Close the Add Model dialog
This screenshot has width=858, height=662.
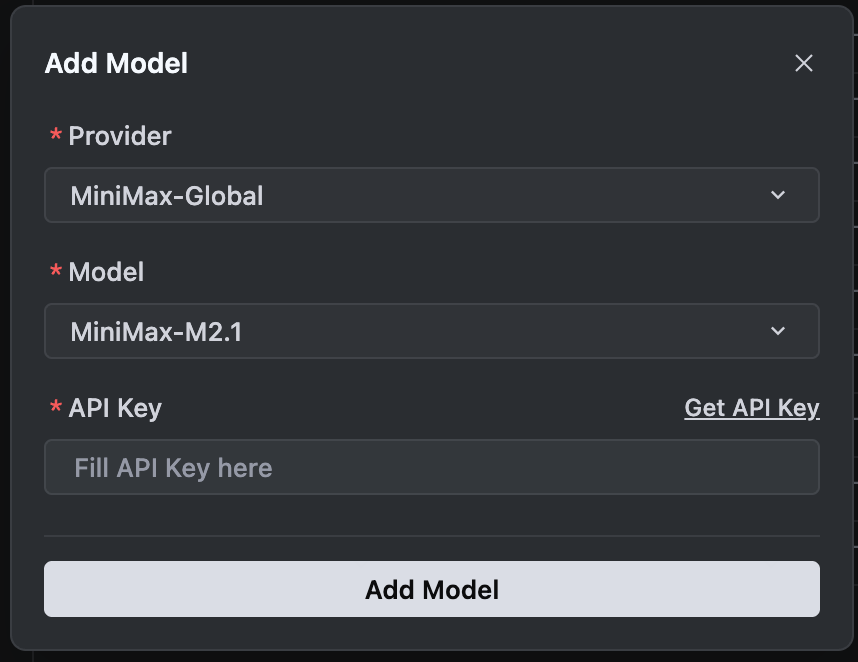pos(804,63)
